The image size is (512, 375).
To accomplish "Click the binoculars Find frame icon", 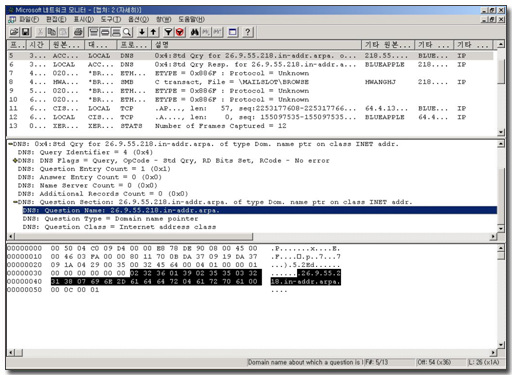I will tap(195, 32).
